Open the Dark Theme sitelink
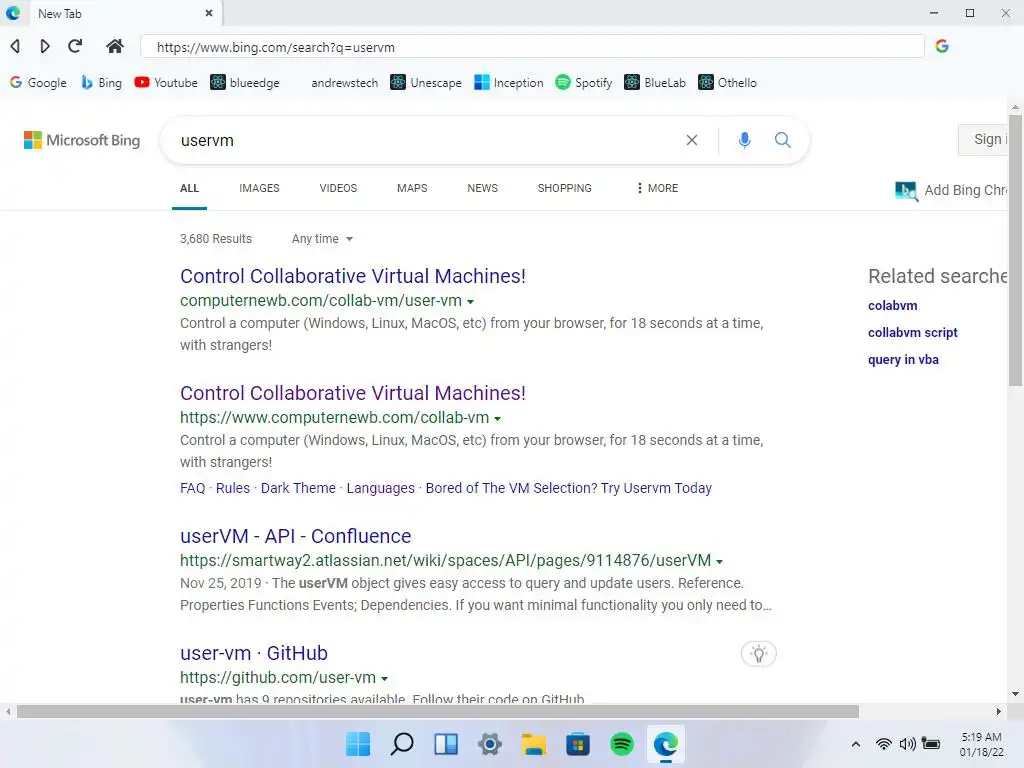The image size is (1024, 768). pyautogui.click(x=298, y=488)
